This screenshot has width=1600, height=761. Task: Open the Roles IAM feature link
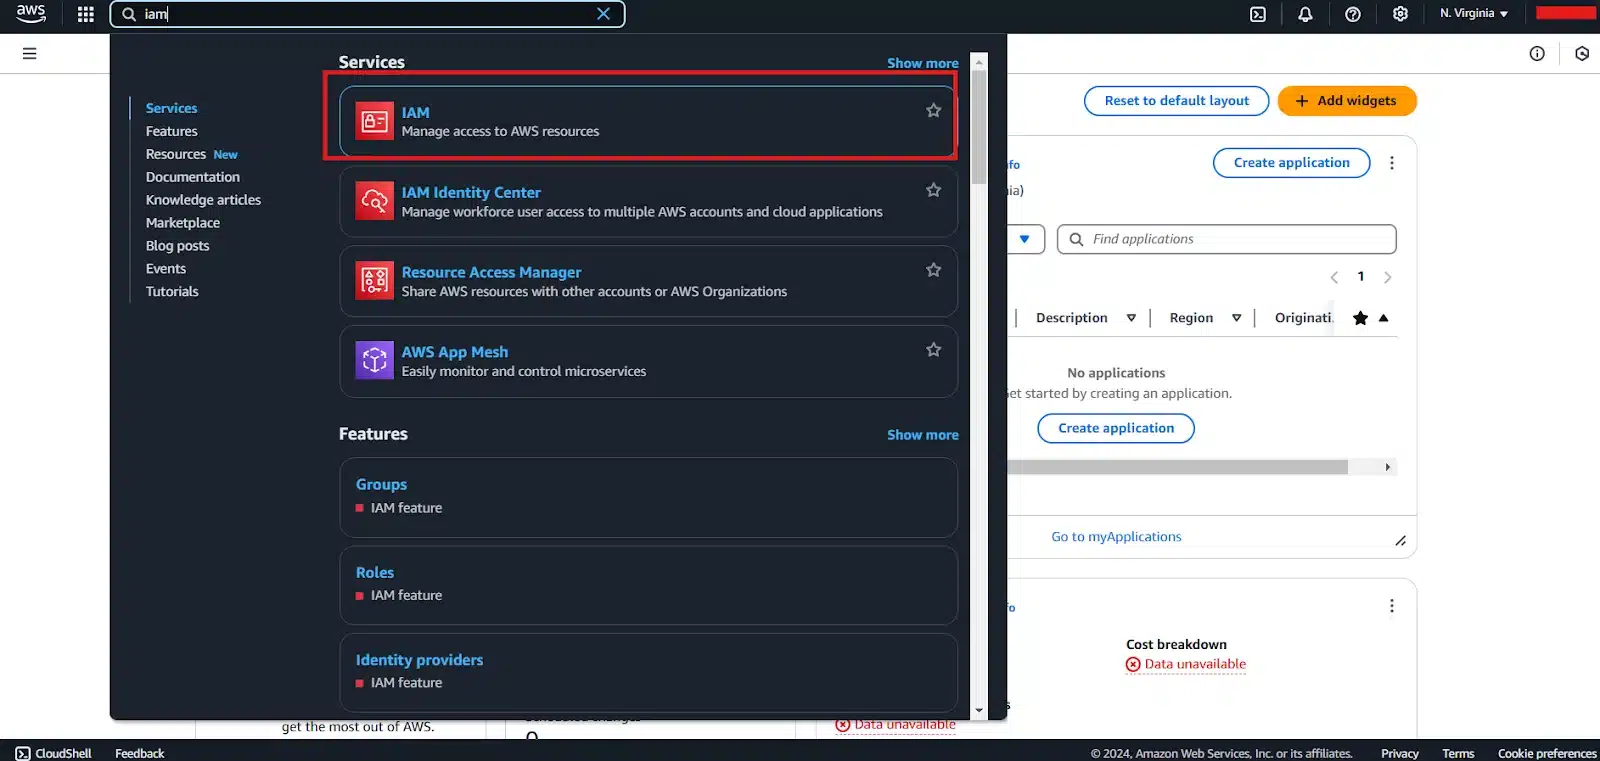pos(375,573)
